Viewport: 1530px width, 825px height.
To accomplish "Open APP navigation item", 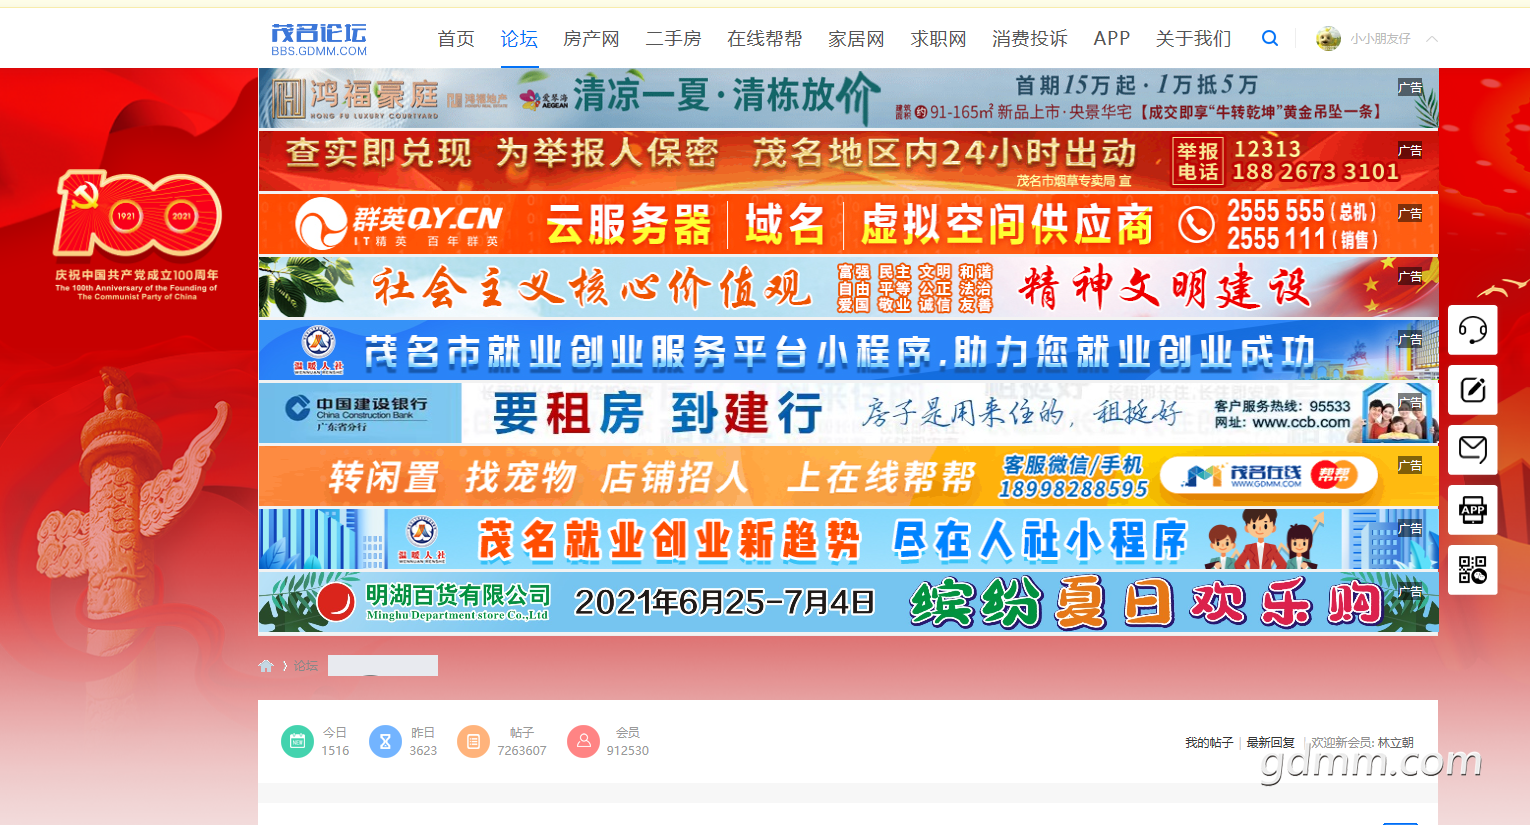I will tap(1112, 39).
